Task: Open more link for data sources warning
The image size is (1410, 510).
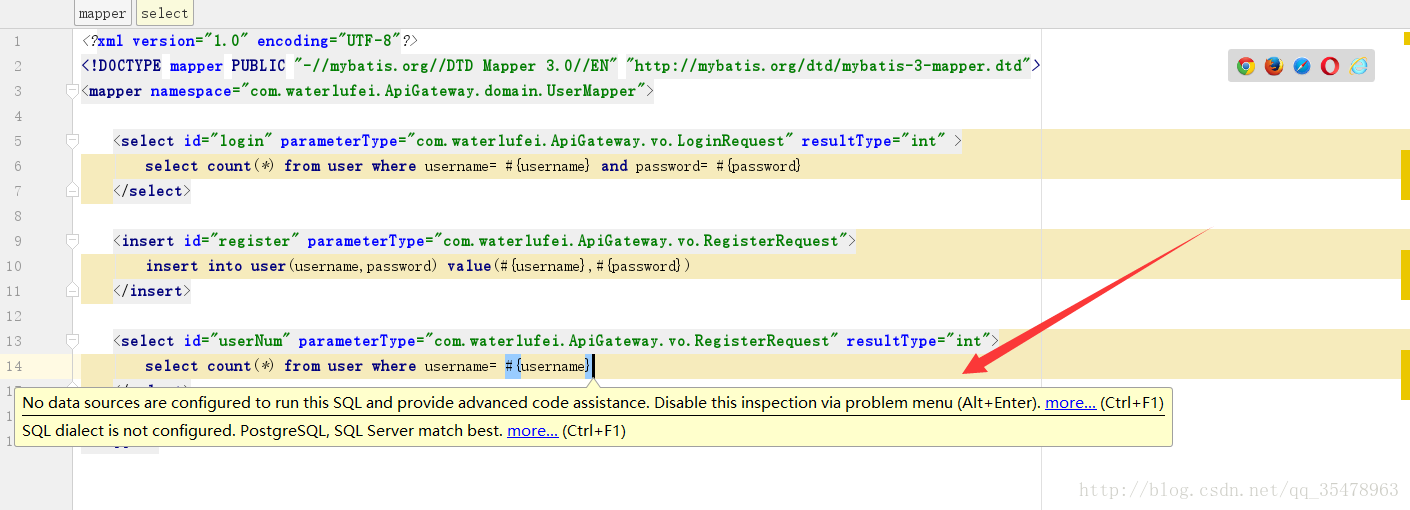Action: point(1070,403)
